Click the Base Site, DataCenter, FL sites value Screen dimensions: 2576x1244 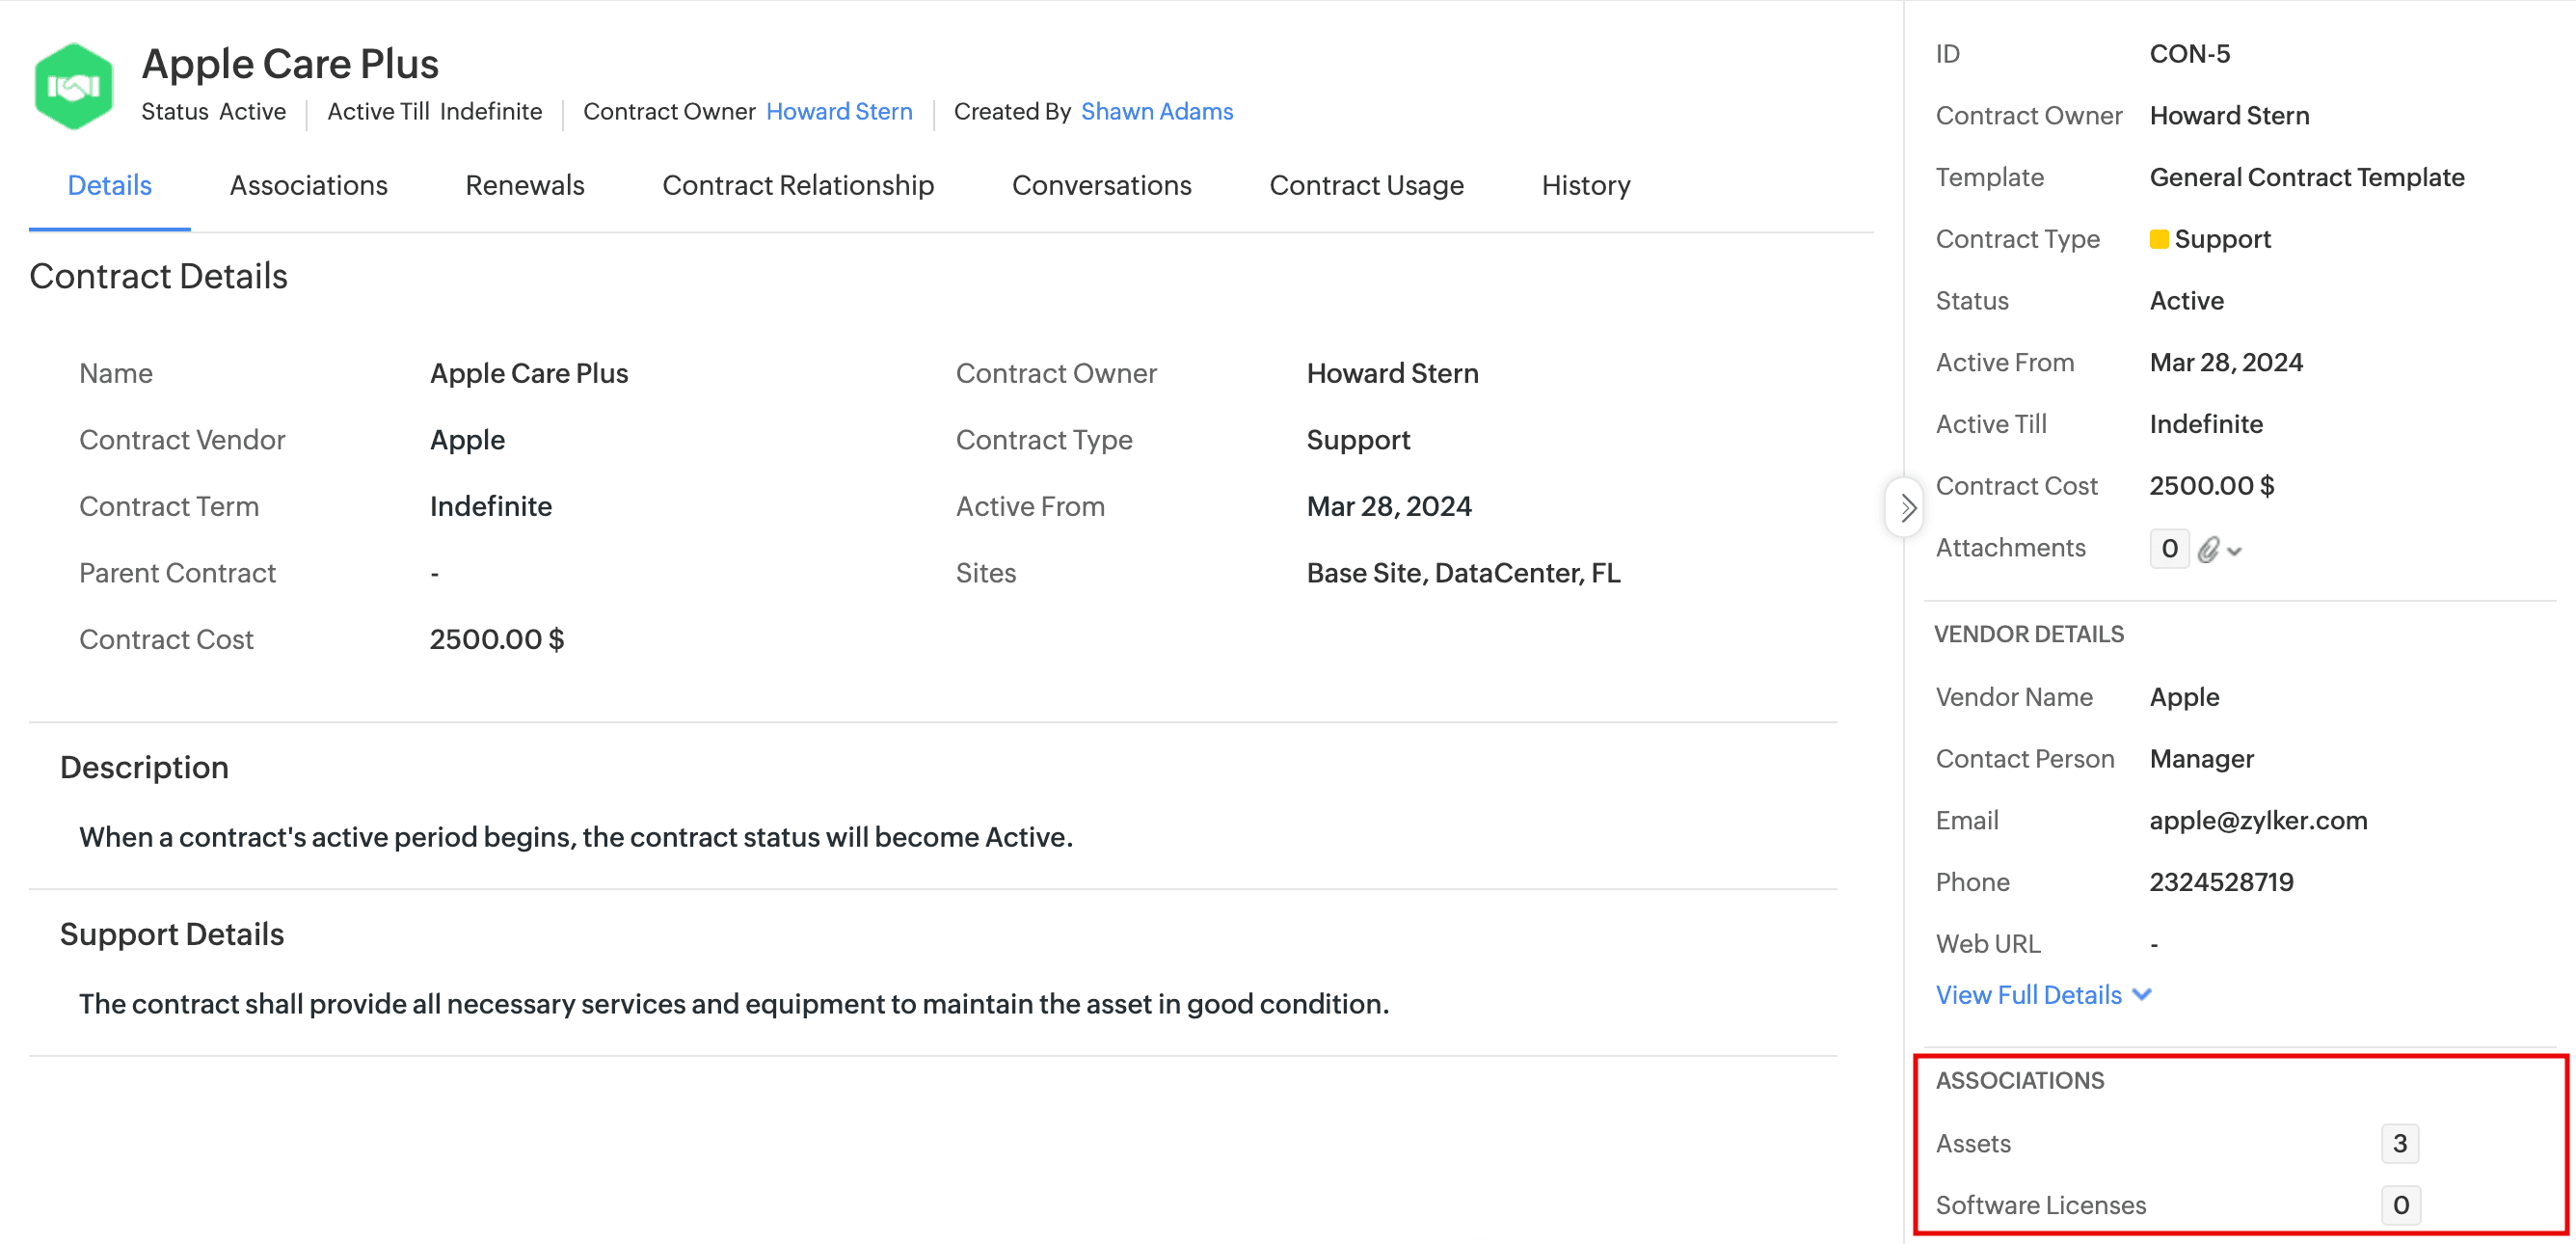tap(1464, 573)
